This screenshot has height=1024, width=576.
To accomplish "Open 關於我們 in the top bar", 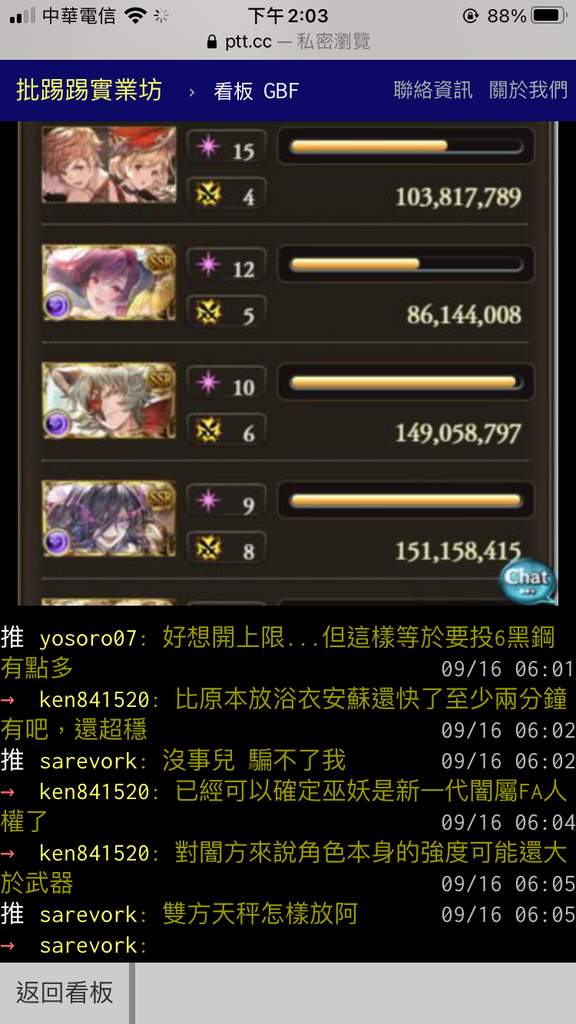I will pyautogui.click(x=528, y=89).
